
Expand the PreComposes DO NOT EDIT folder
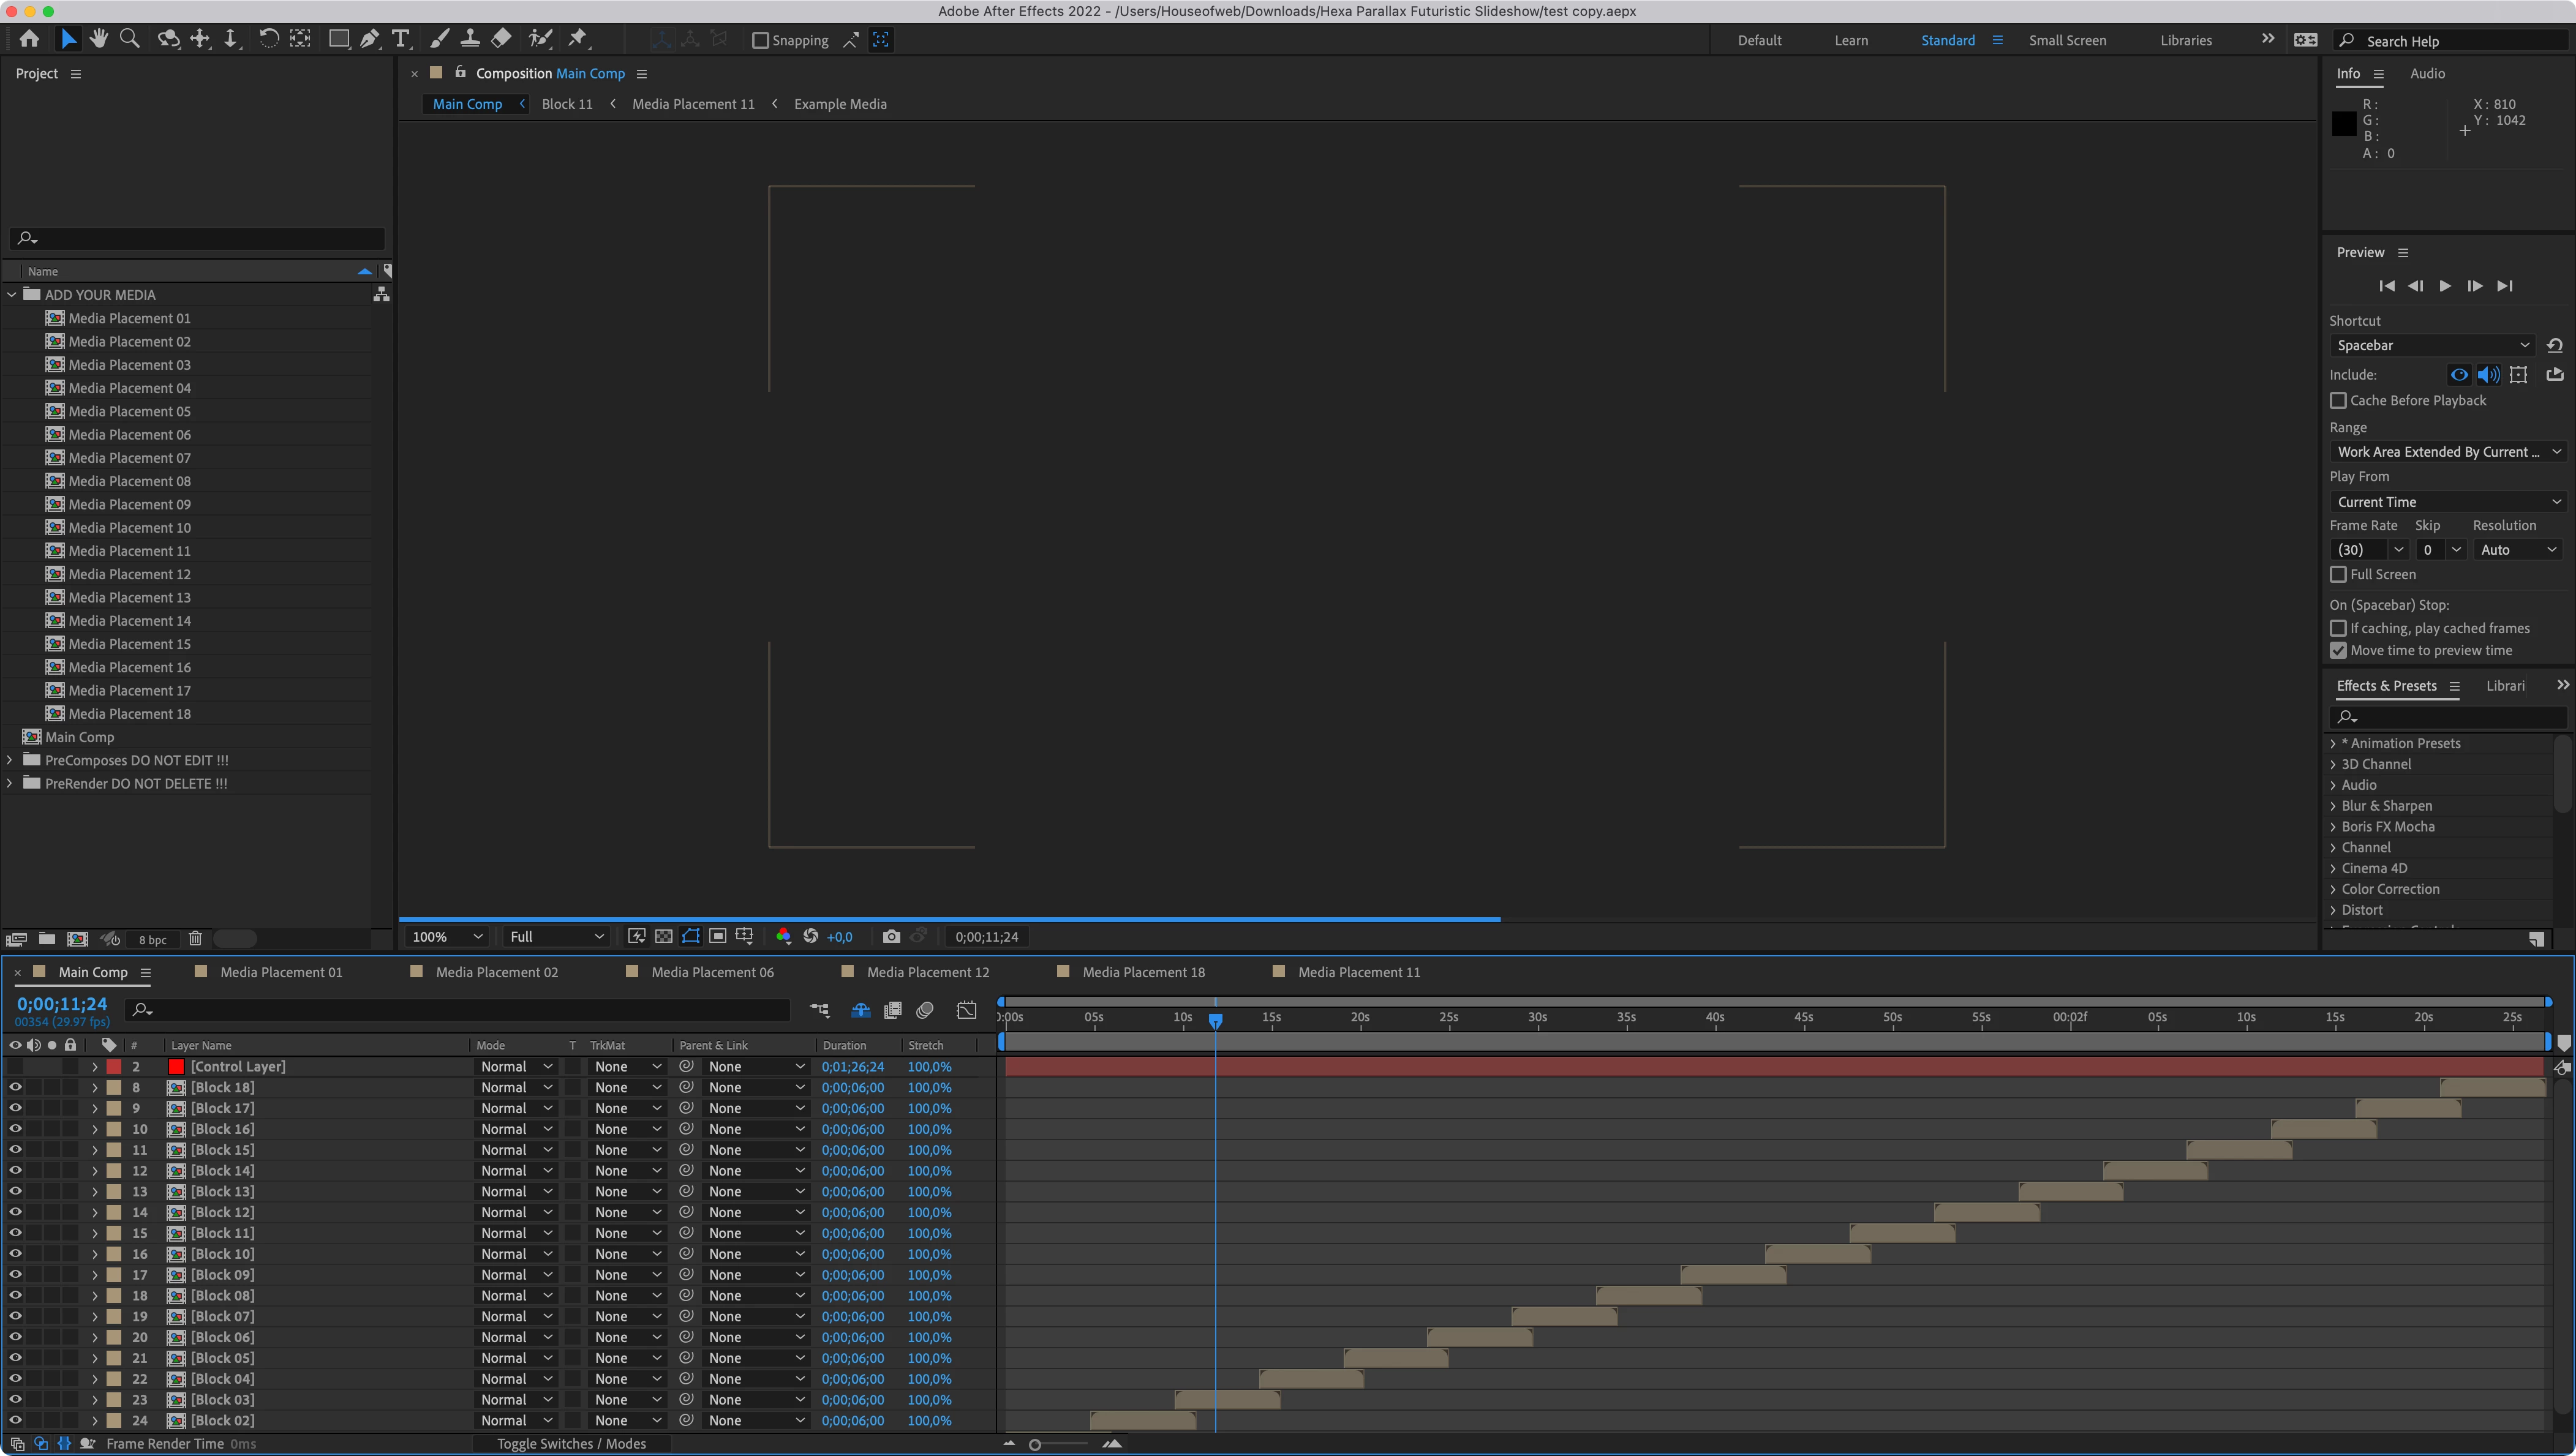11,760
